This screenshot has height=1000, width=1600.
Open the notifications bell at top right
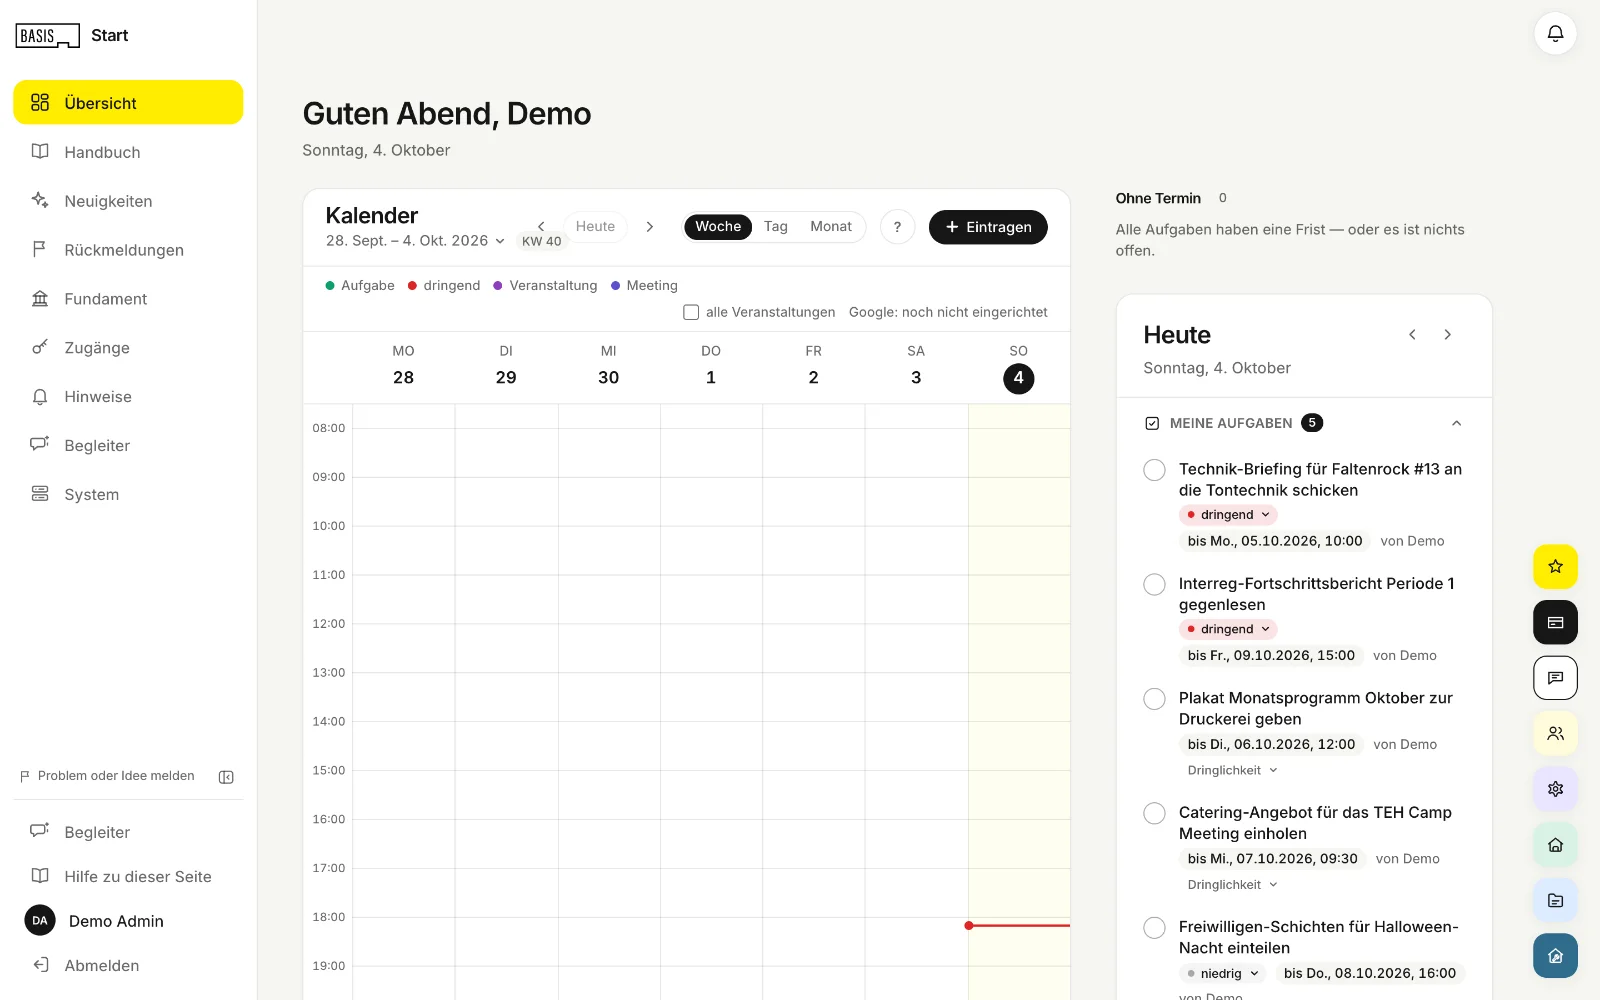[x=1555, y=34]
